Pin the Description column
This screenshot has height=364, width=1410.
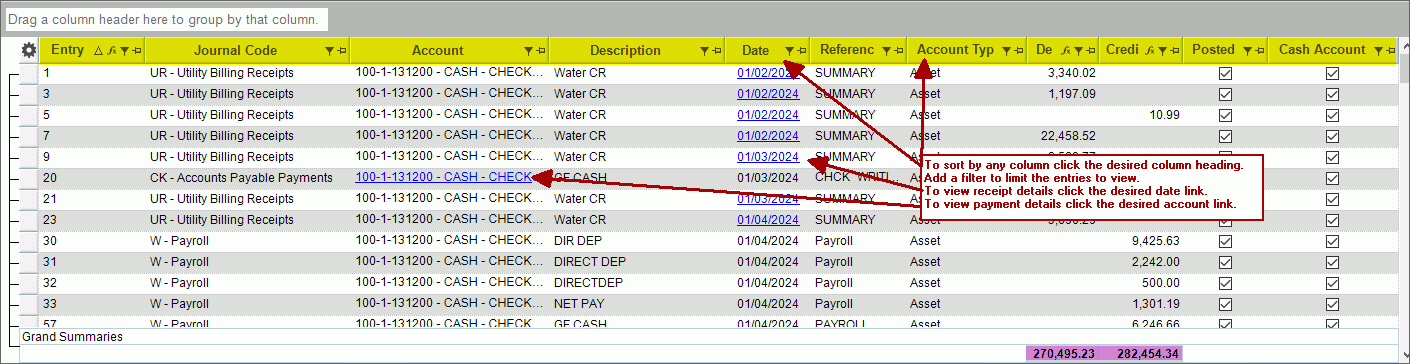[x=716, y=51]
